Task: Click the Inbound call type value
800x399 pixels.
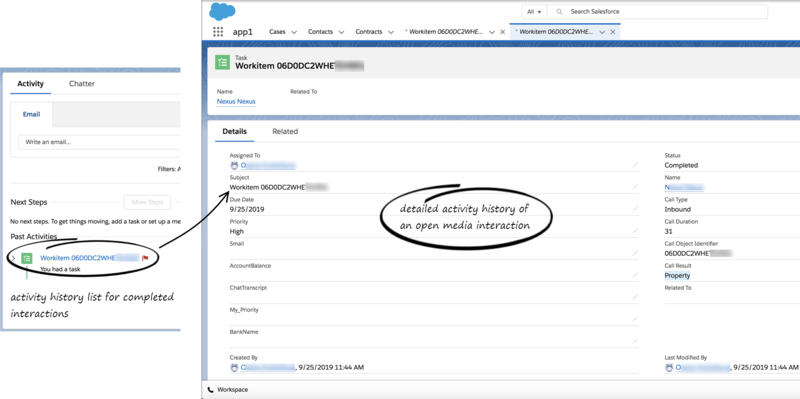Action: click(x=678, y=209)
